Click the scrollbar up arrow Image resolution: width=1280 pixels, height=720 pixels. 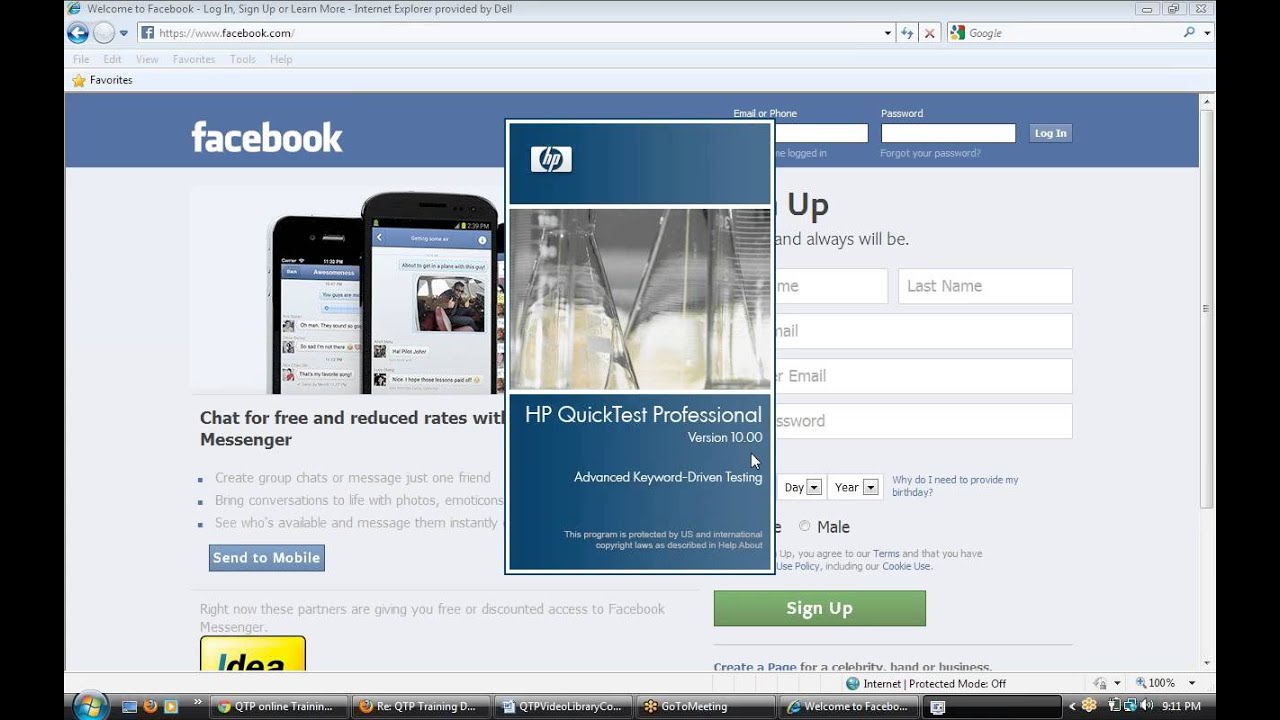tap(1207, 101)
